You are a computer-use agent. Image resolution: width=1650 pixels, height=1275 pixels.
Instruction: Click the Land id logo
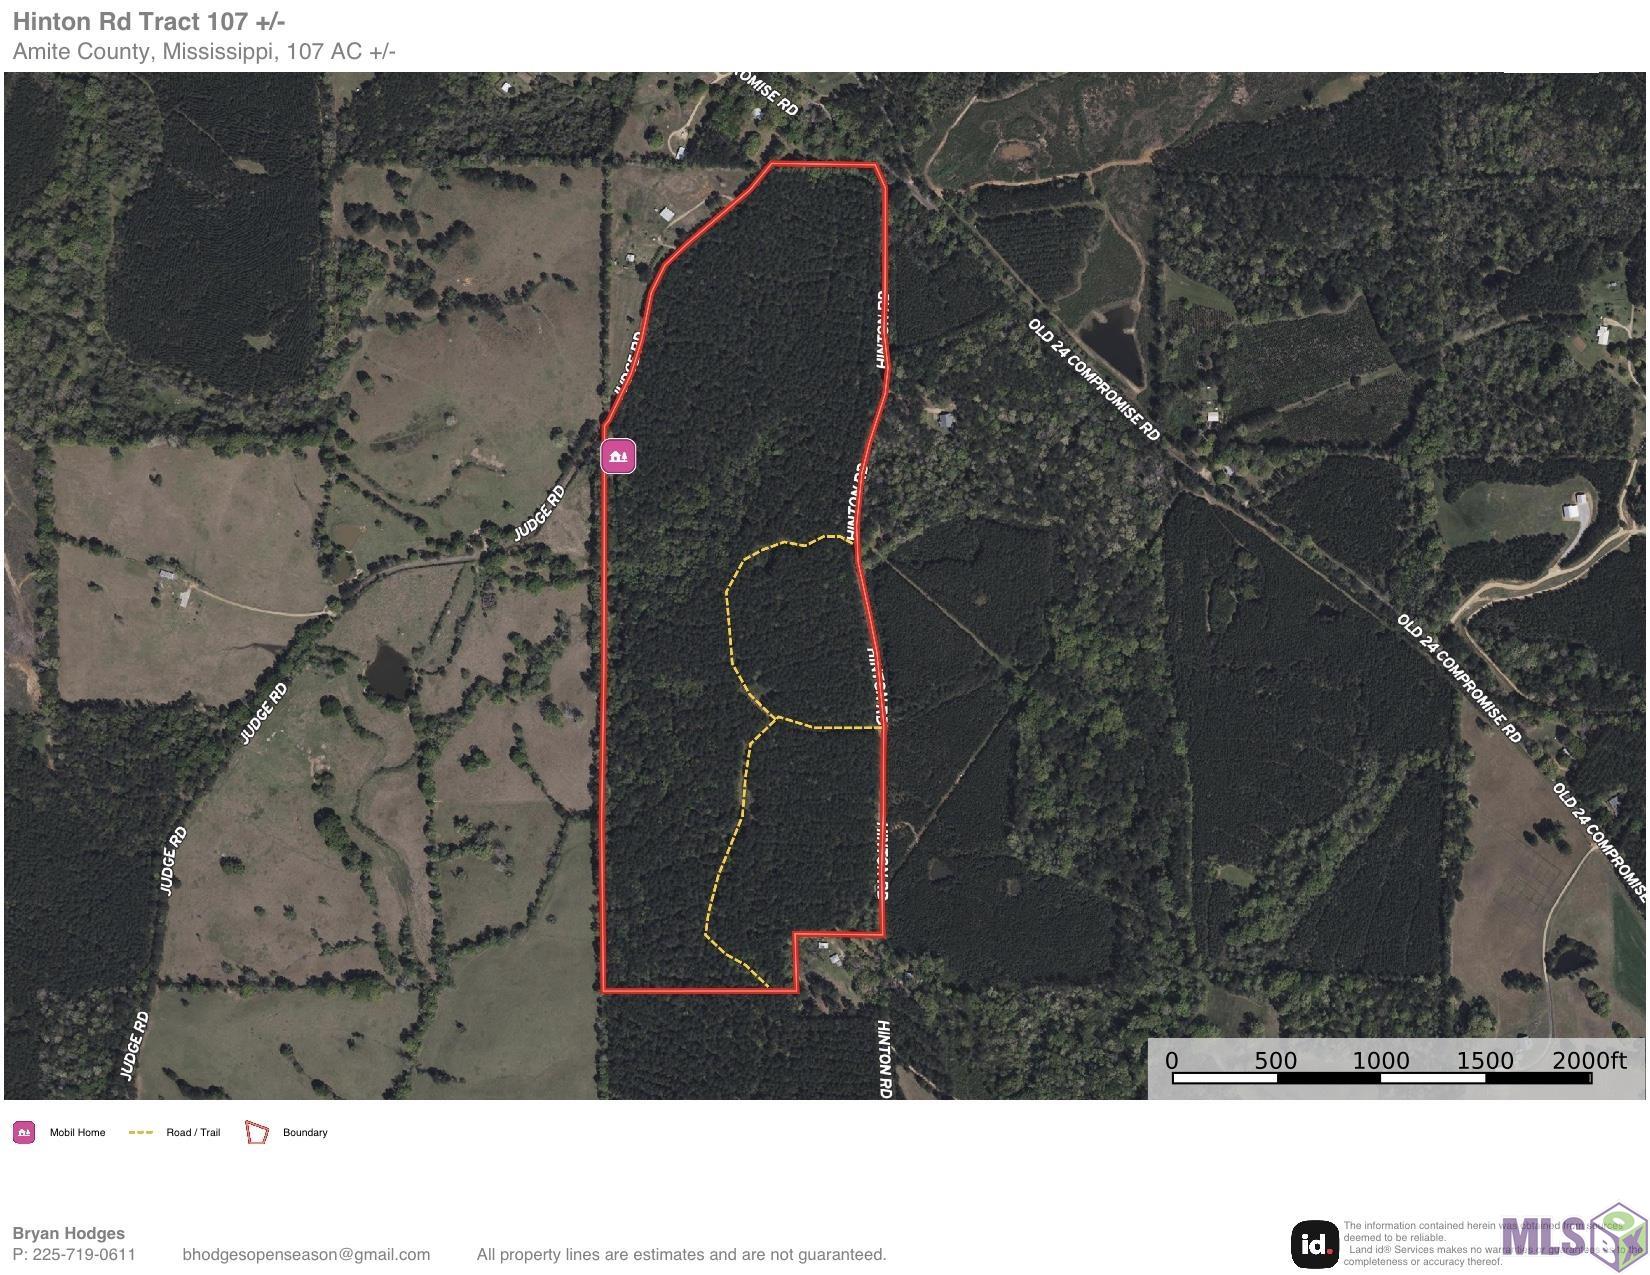[1315, 1244]
